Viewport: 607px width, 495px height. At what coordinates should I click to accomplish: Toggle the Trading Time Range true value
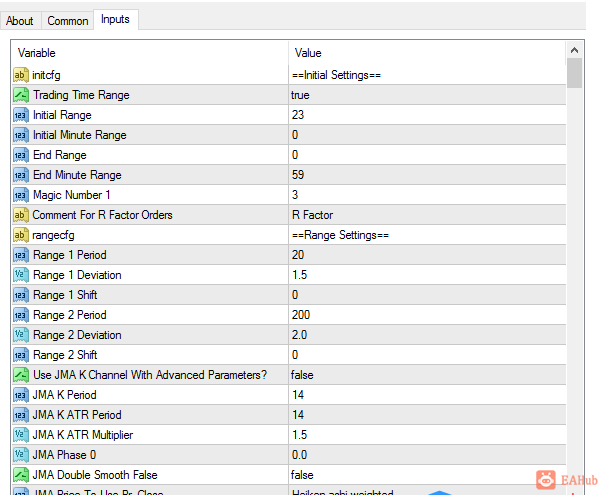coord(427,95)
